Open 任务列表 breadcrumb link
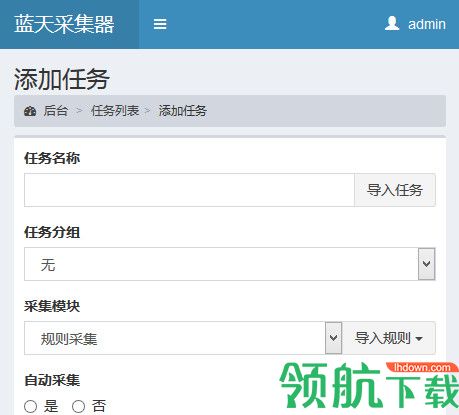 point(115,111)
